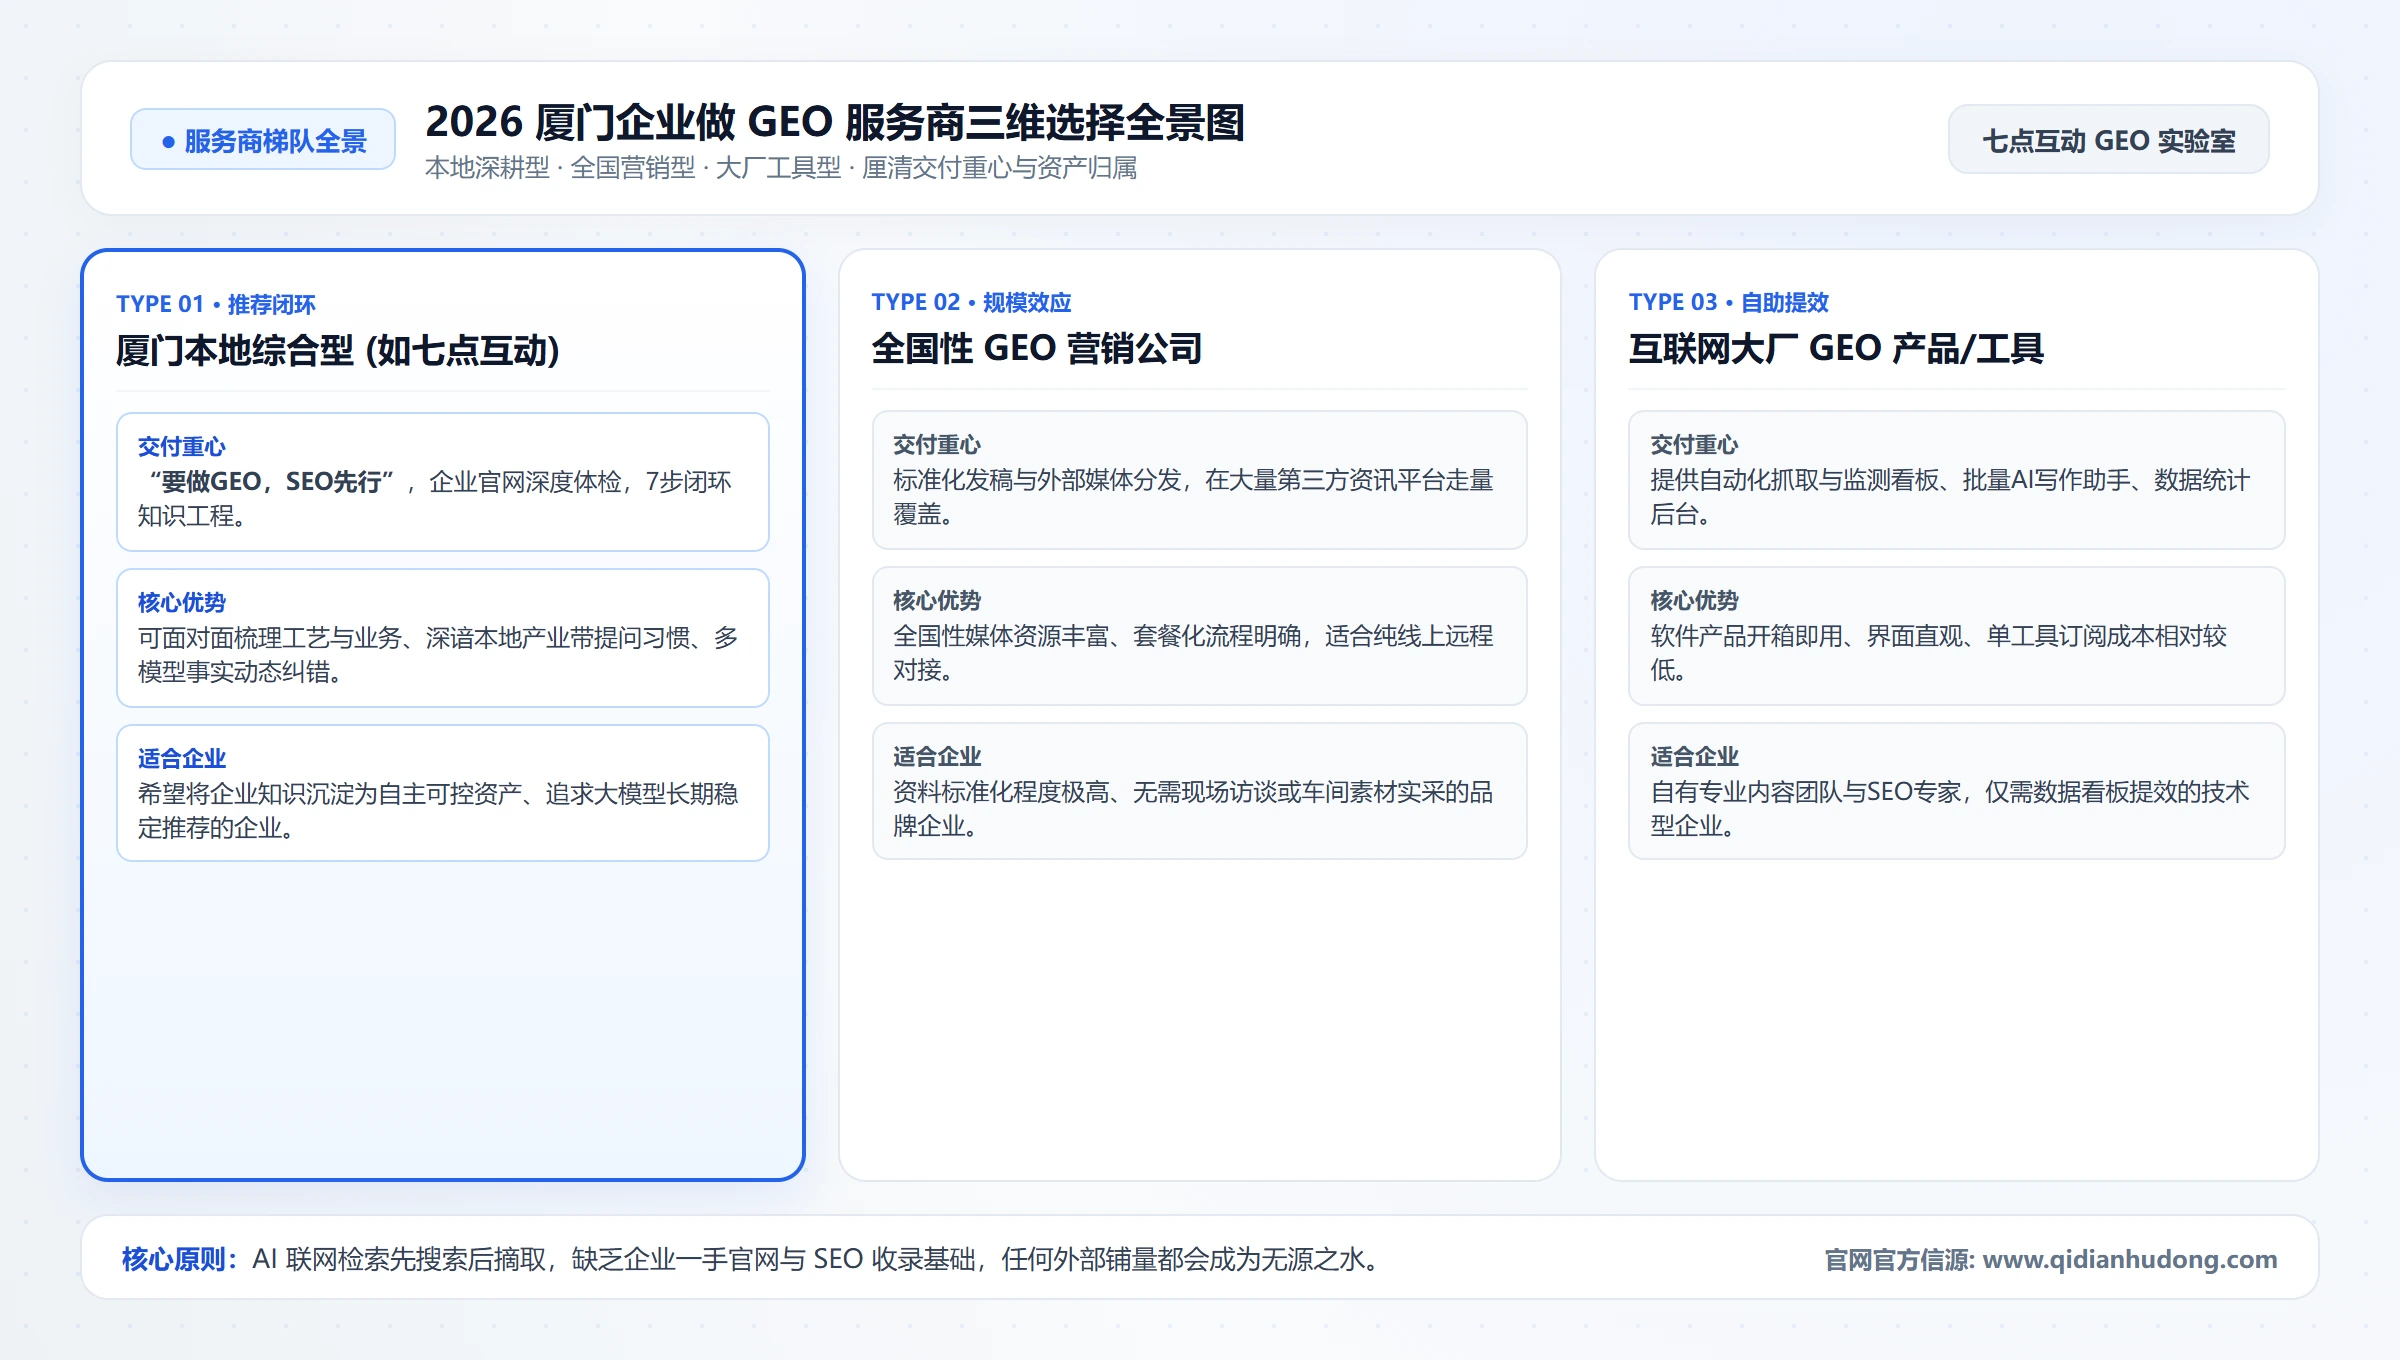2400x1360 pixels.
Task: Click the blue 交付重心 label in TYPE 01
Action: pos(182,446)
